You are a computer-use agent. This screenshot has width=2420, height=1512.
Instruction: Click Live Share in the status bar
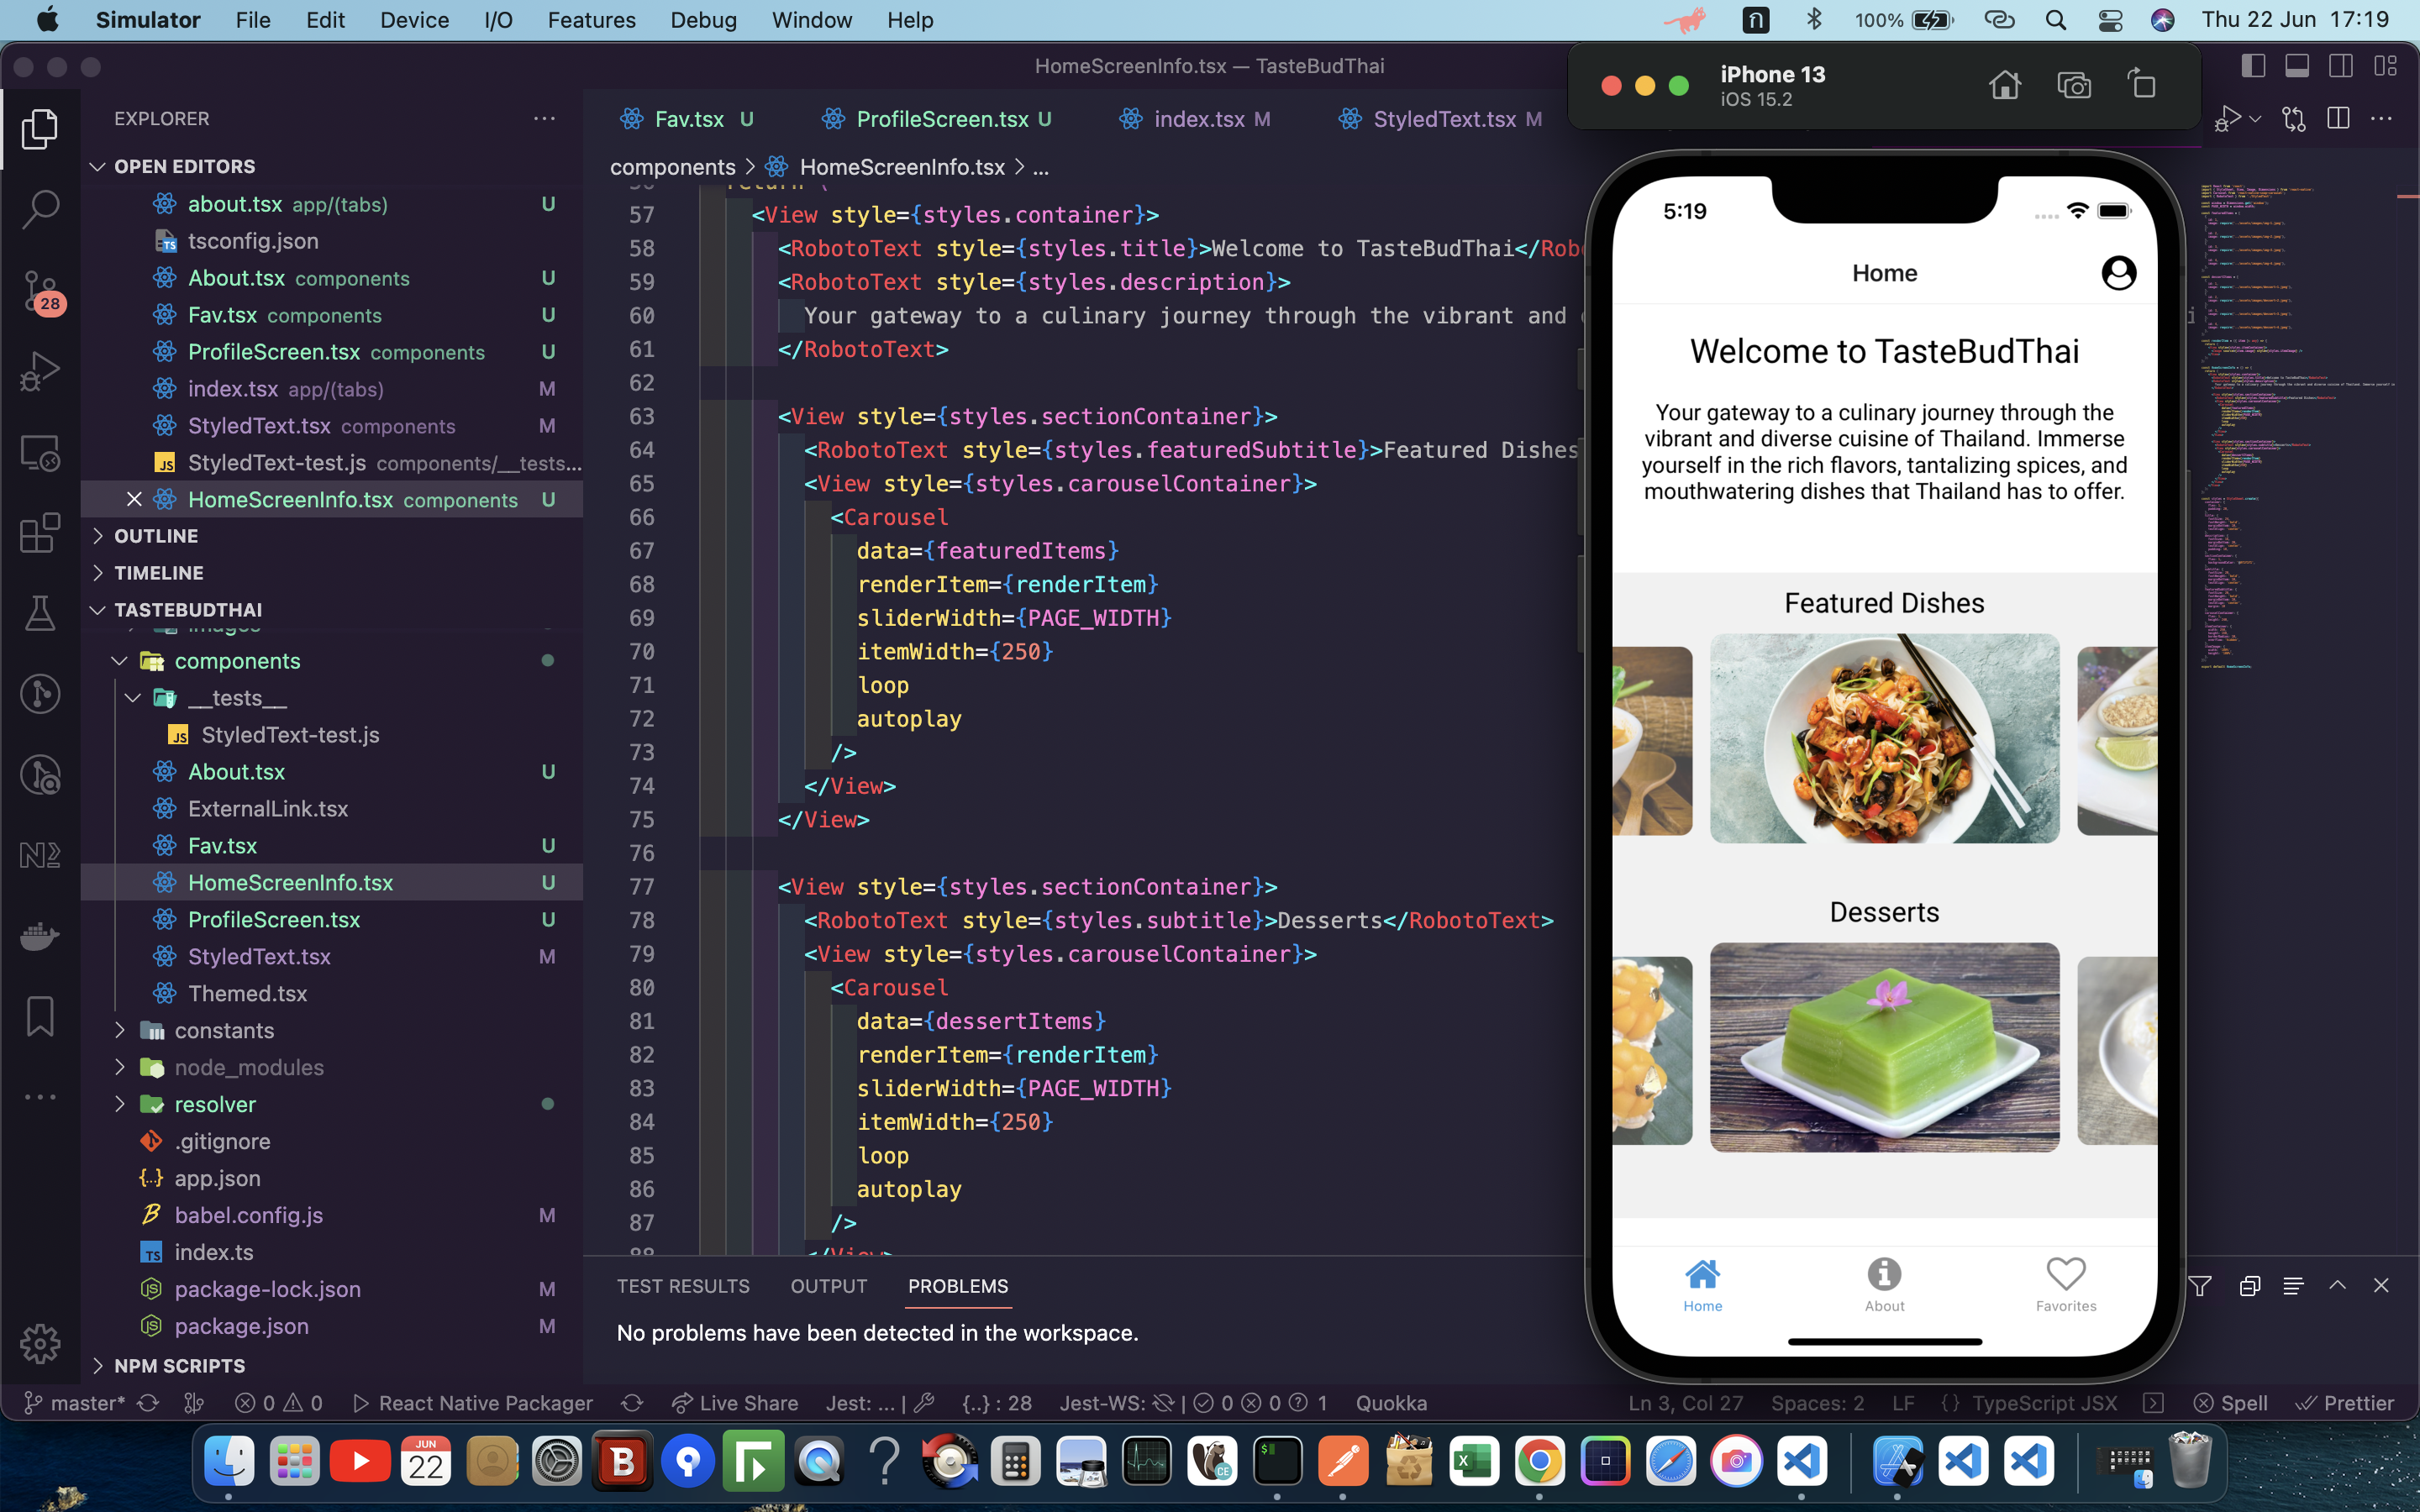click(x=735, y=1403)
